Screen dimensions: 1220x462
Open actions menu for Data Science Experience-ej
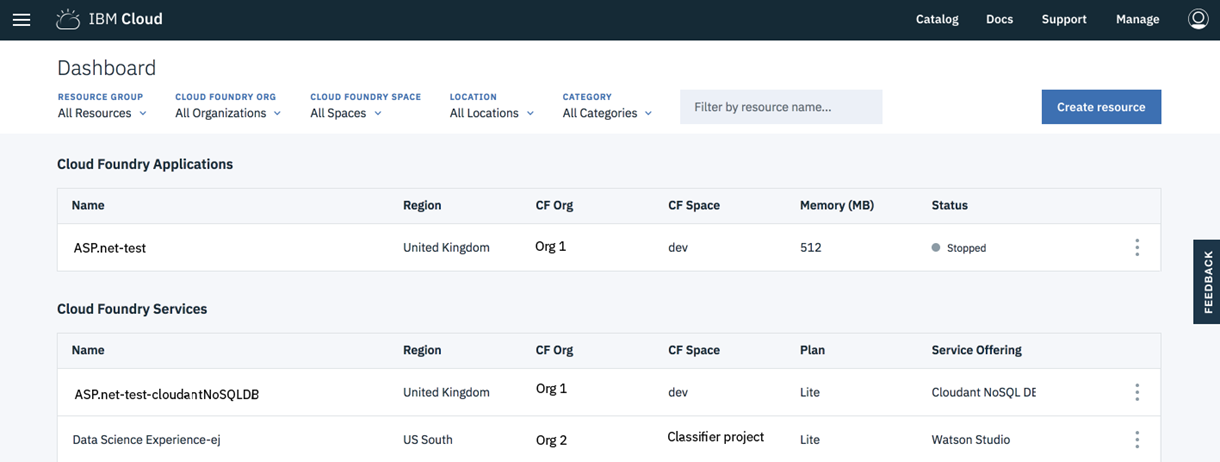(1136, 439)
